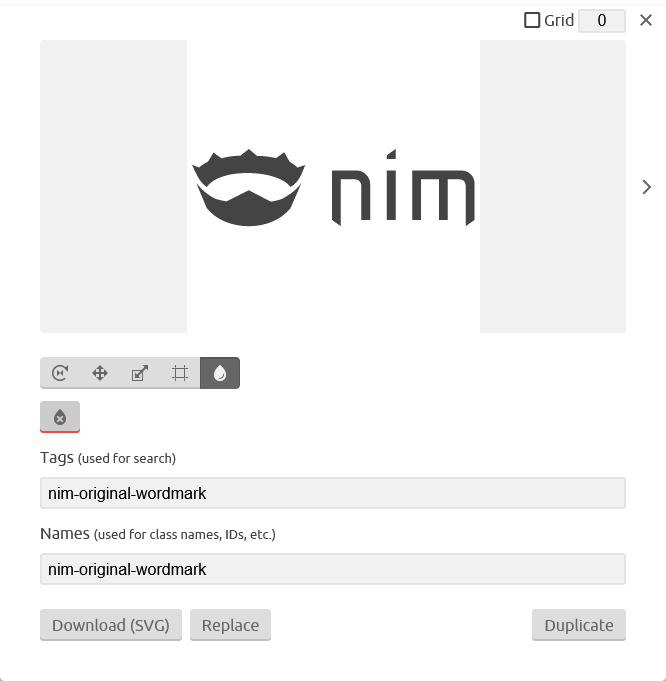Click the Duplicate button
Viewport: 666px width, 681px height.
click(579, 625)
